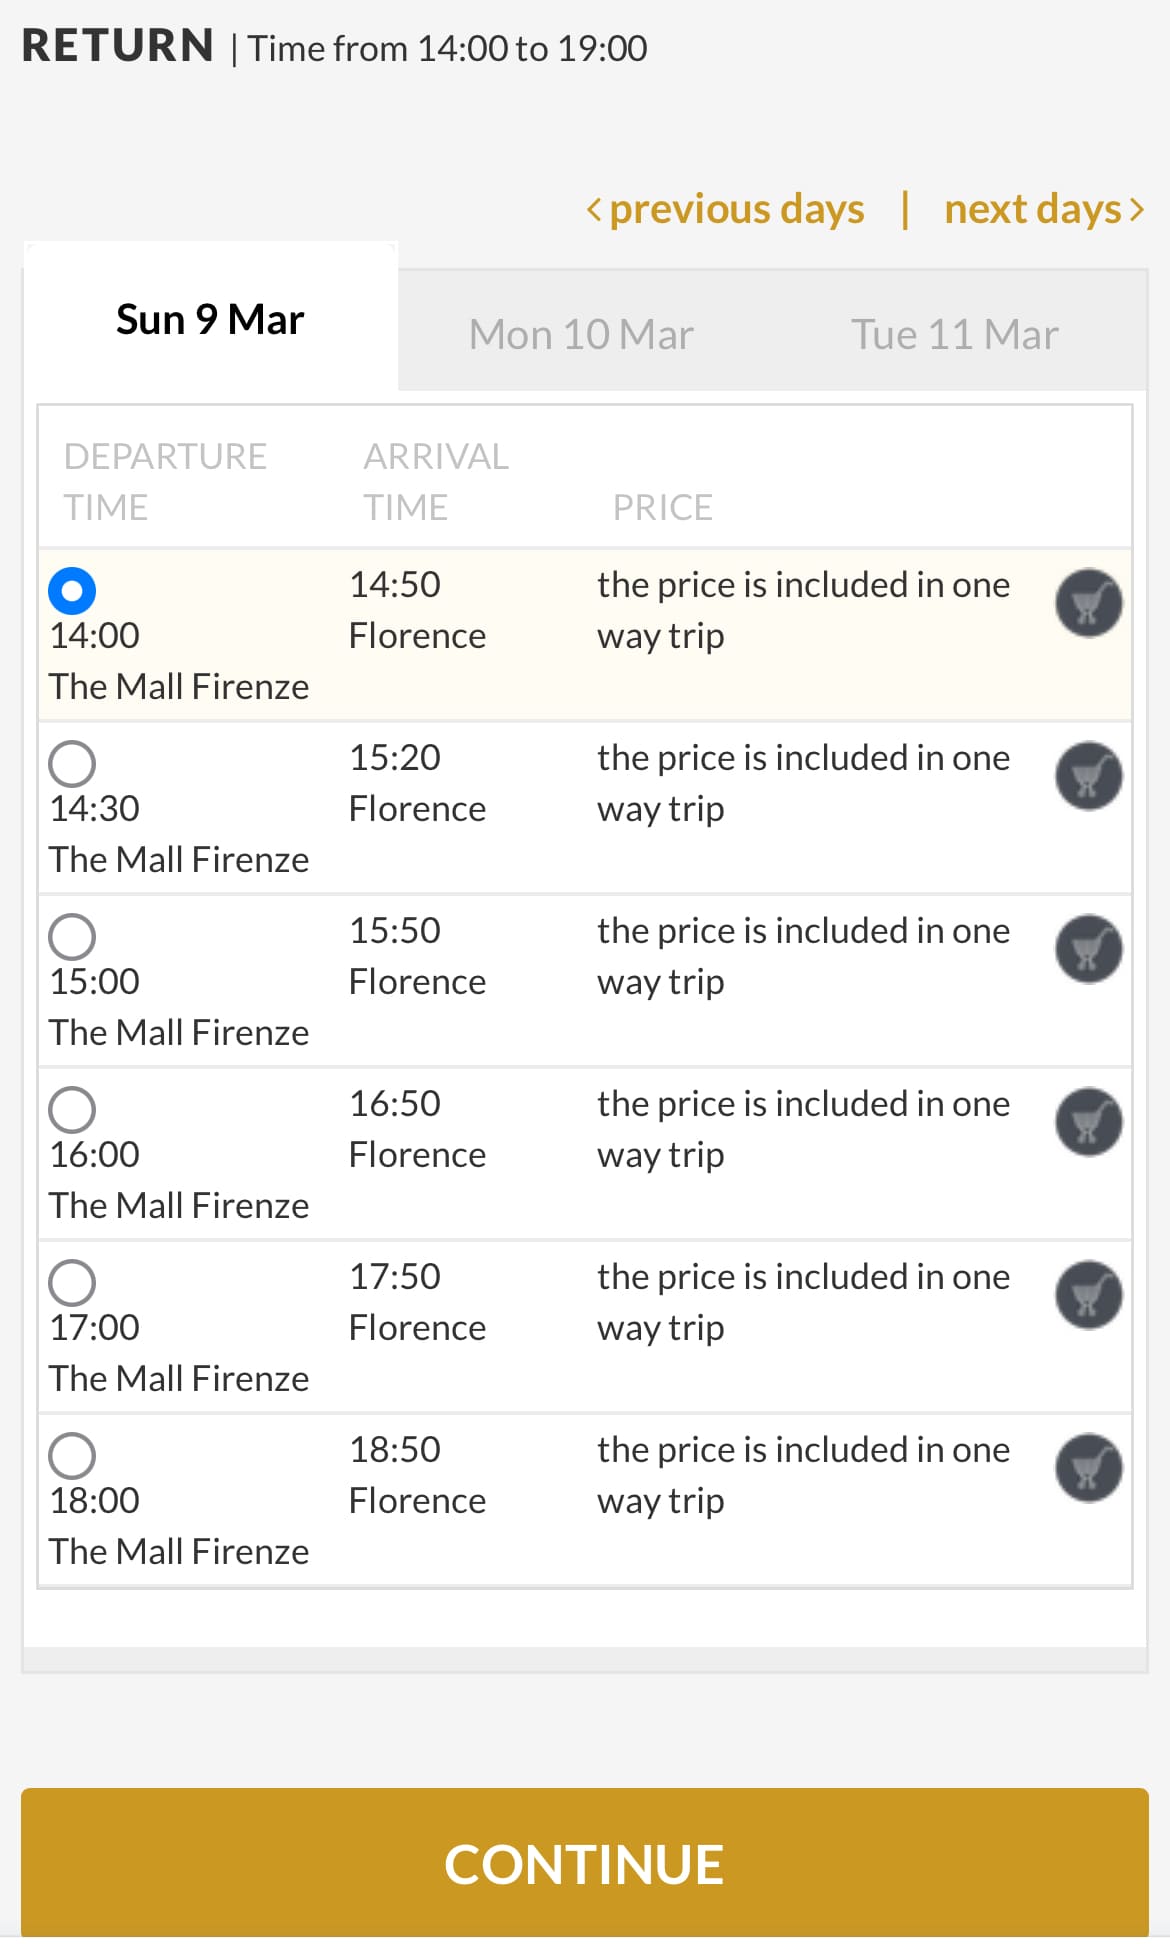Click the cart icon for 14:00 departure
Screen dimensions: 1170x1944
coord(1088,603)
